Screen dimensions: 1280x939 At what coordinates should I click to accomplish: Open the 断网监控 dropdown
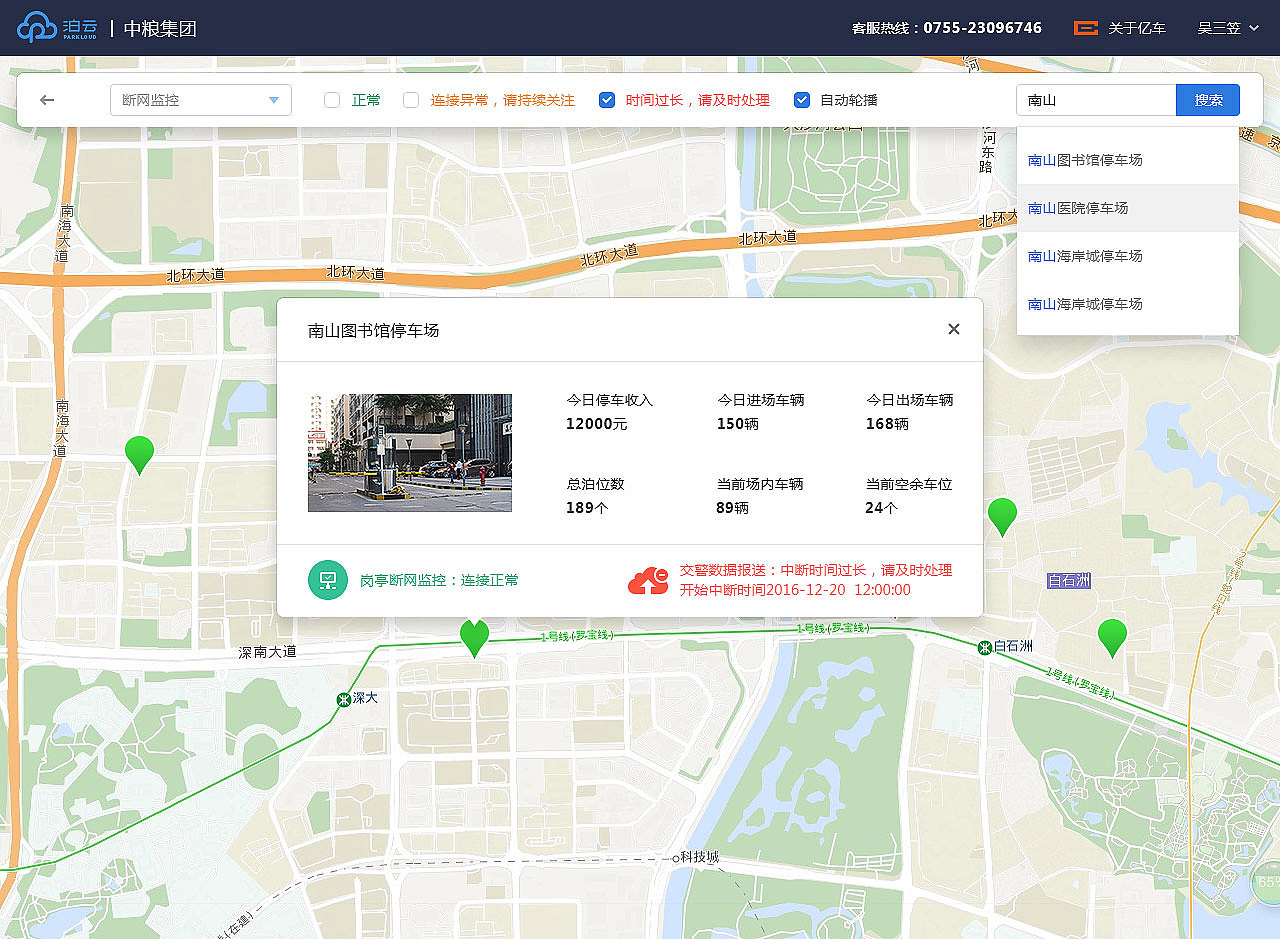pos(200,100)
